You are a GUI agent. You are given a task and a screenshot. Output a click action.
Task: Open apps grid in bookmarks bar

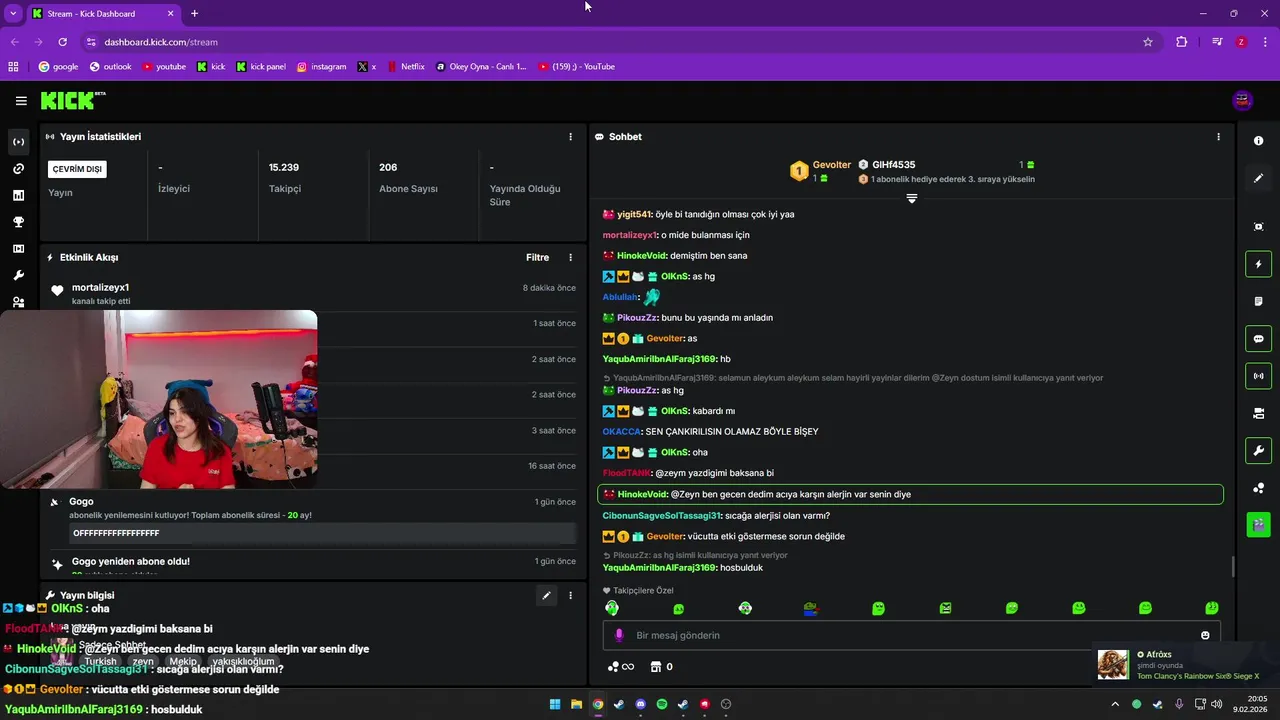[x=13, y=67]
